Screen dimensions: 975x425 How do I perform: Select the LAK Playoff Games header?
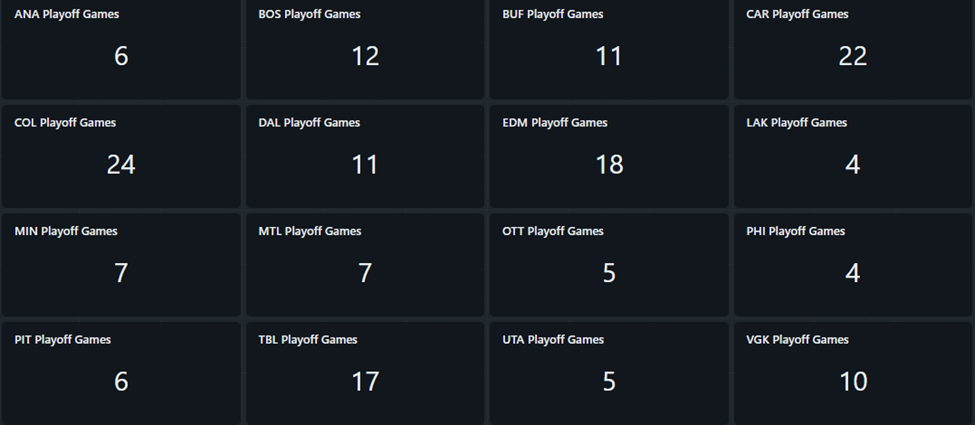click(796, 123)
